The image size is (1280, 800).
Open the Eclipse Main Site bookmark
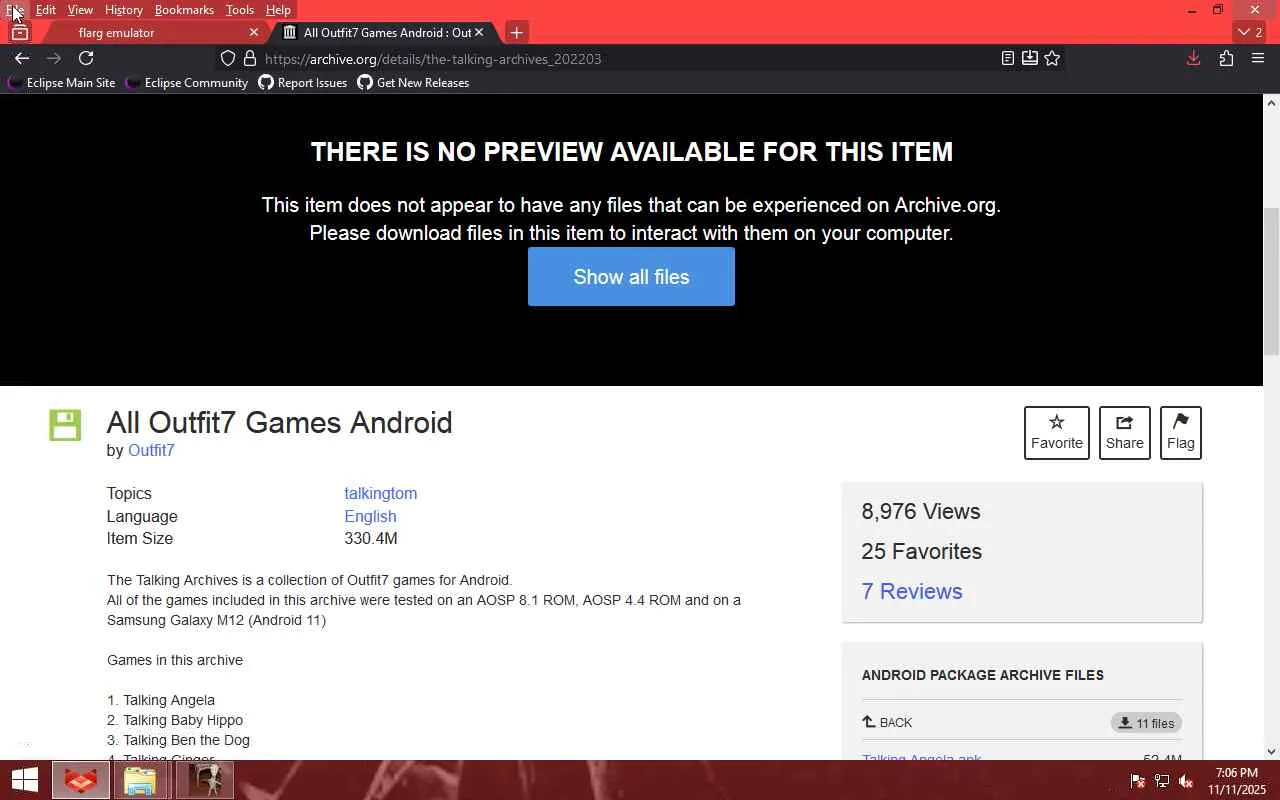[x=61, y=83]
